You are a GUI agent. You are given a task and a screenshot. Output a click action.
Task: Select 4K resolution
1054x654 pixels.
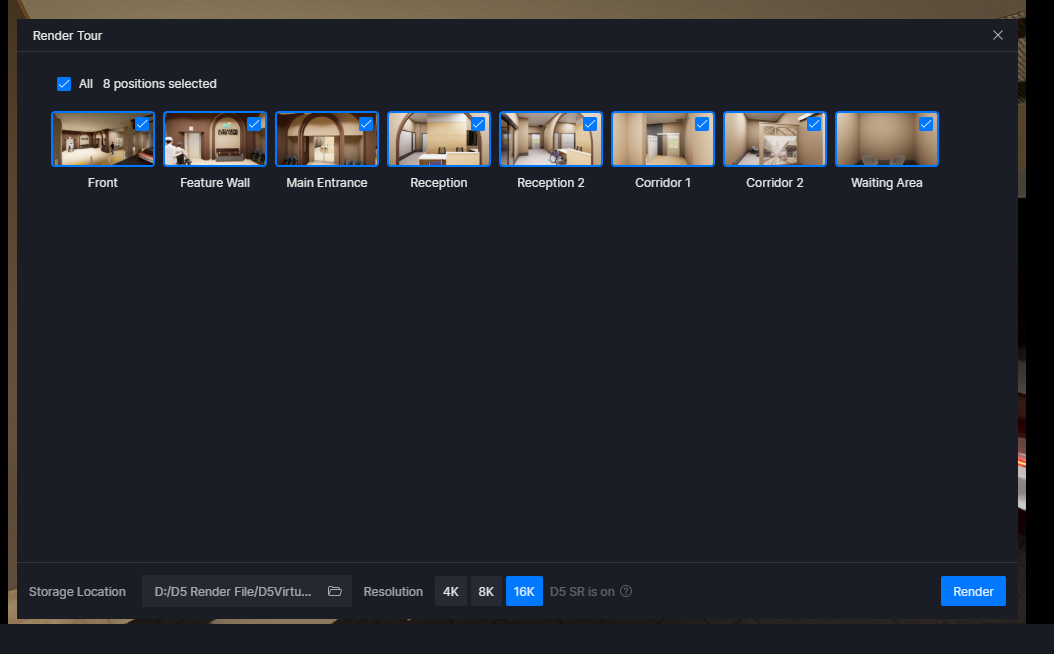pyautogui.click(x=451, y=591)
